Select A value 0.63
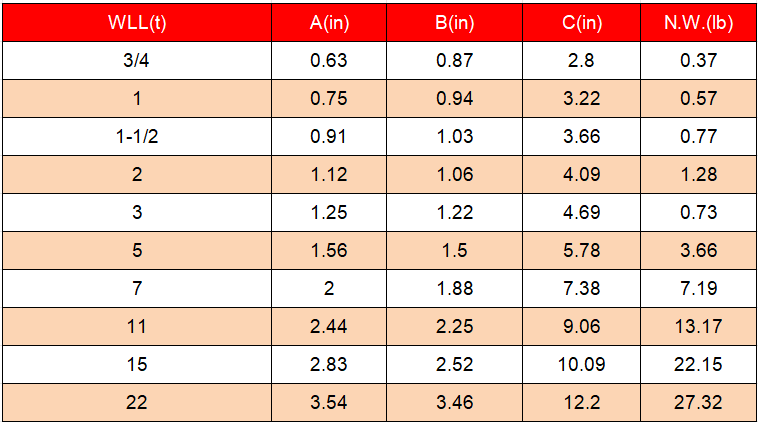 pyautogui.click(x=329, y=61)
